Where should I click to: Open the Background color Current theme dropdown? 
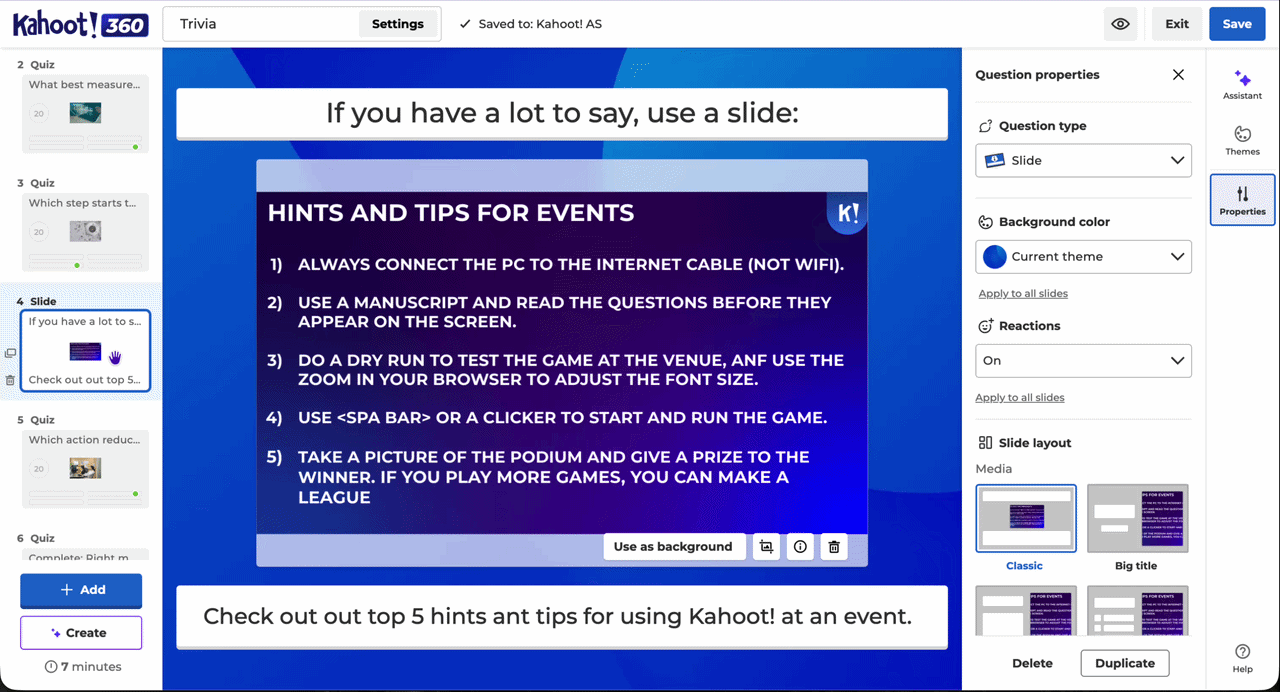pos(1083,257)
